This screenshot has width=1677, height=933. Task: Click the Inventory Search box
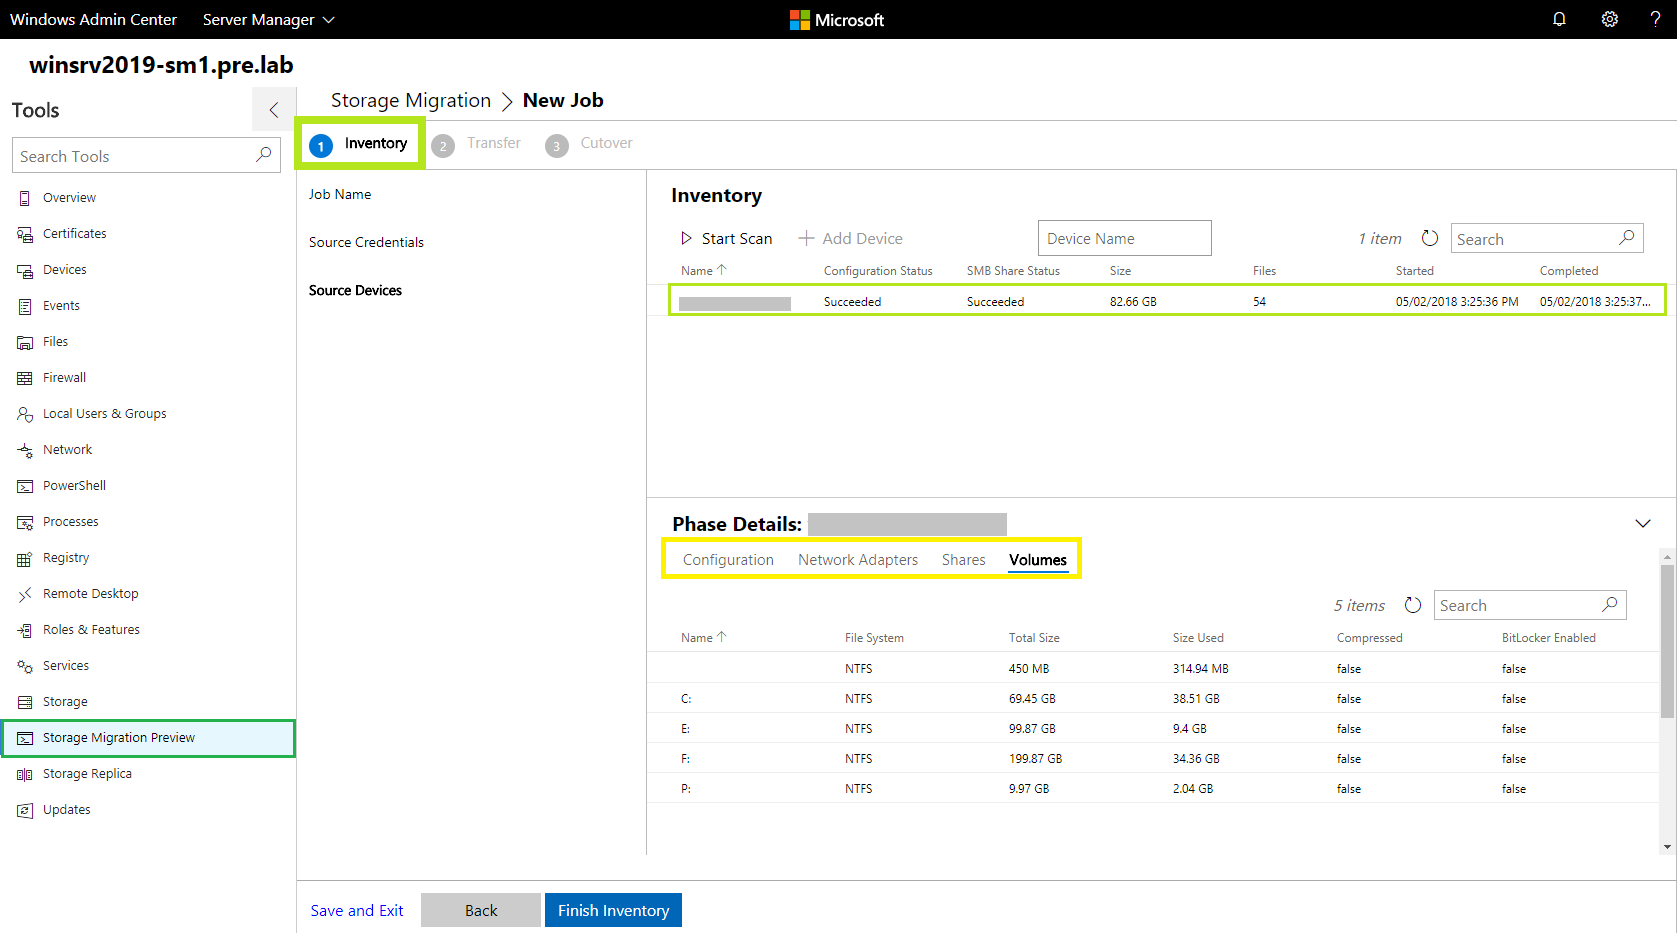point(1547,238)
